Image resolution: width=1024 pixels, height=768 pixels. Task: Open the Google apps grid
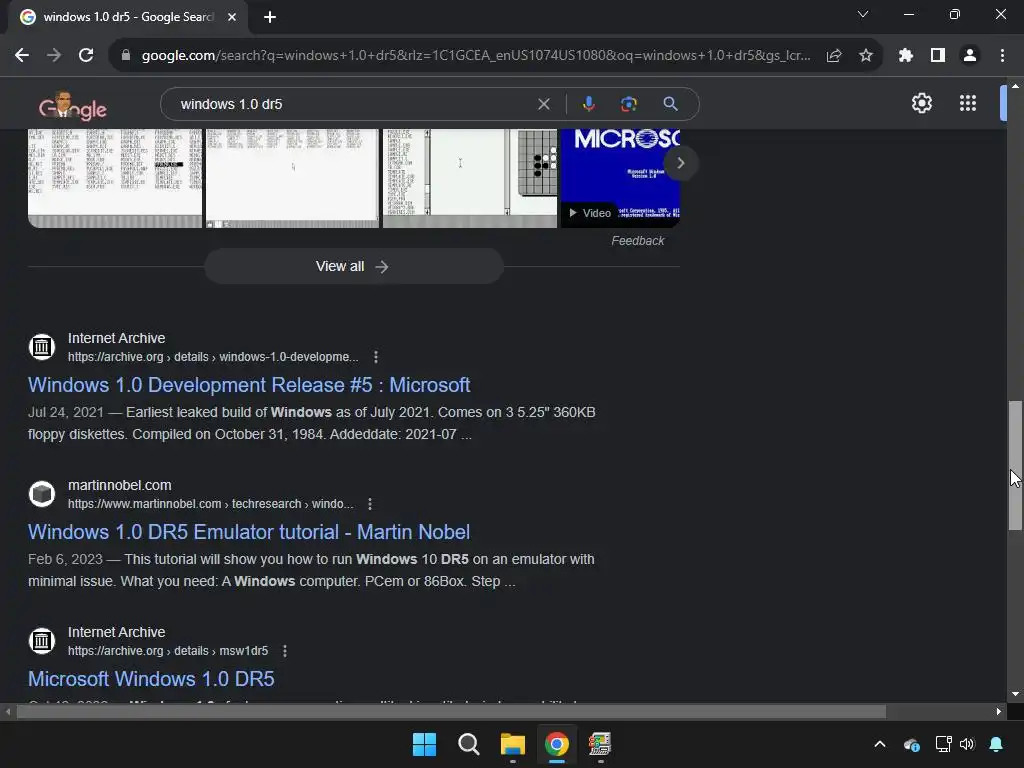point(968,103)
